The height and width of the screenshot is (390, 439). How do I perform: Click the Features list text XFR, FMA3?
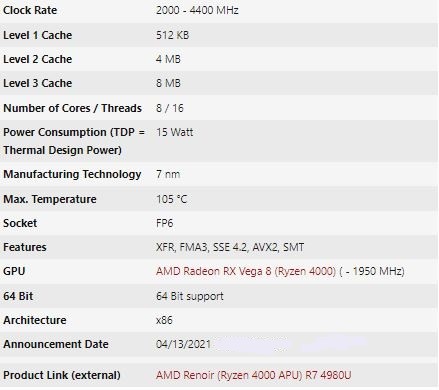point(230,247)
